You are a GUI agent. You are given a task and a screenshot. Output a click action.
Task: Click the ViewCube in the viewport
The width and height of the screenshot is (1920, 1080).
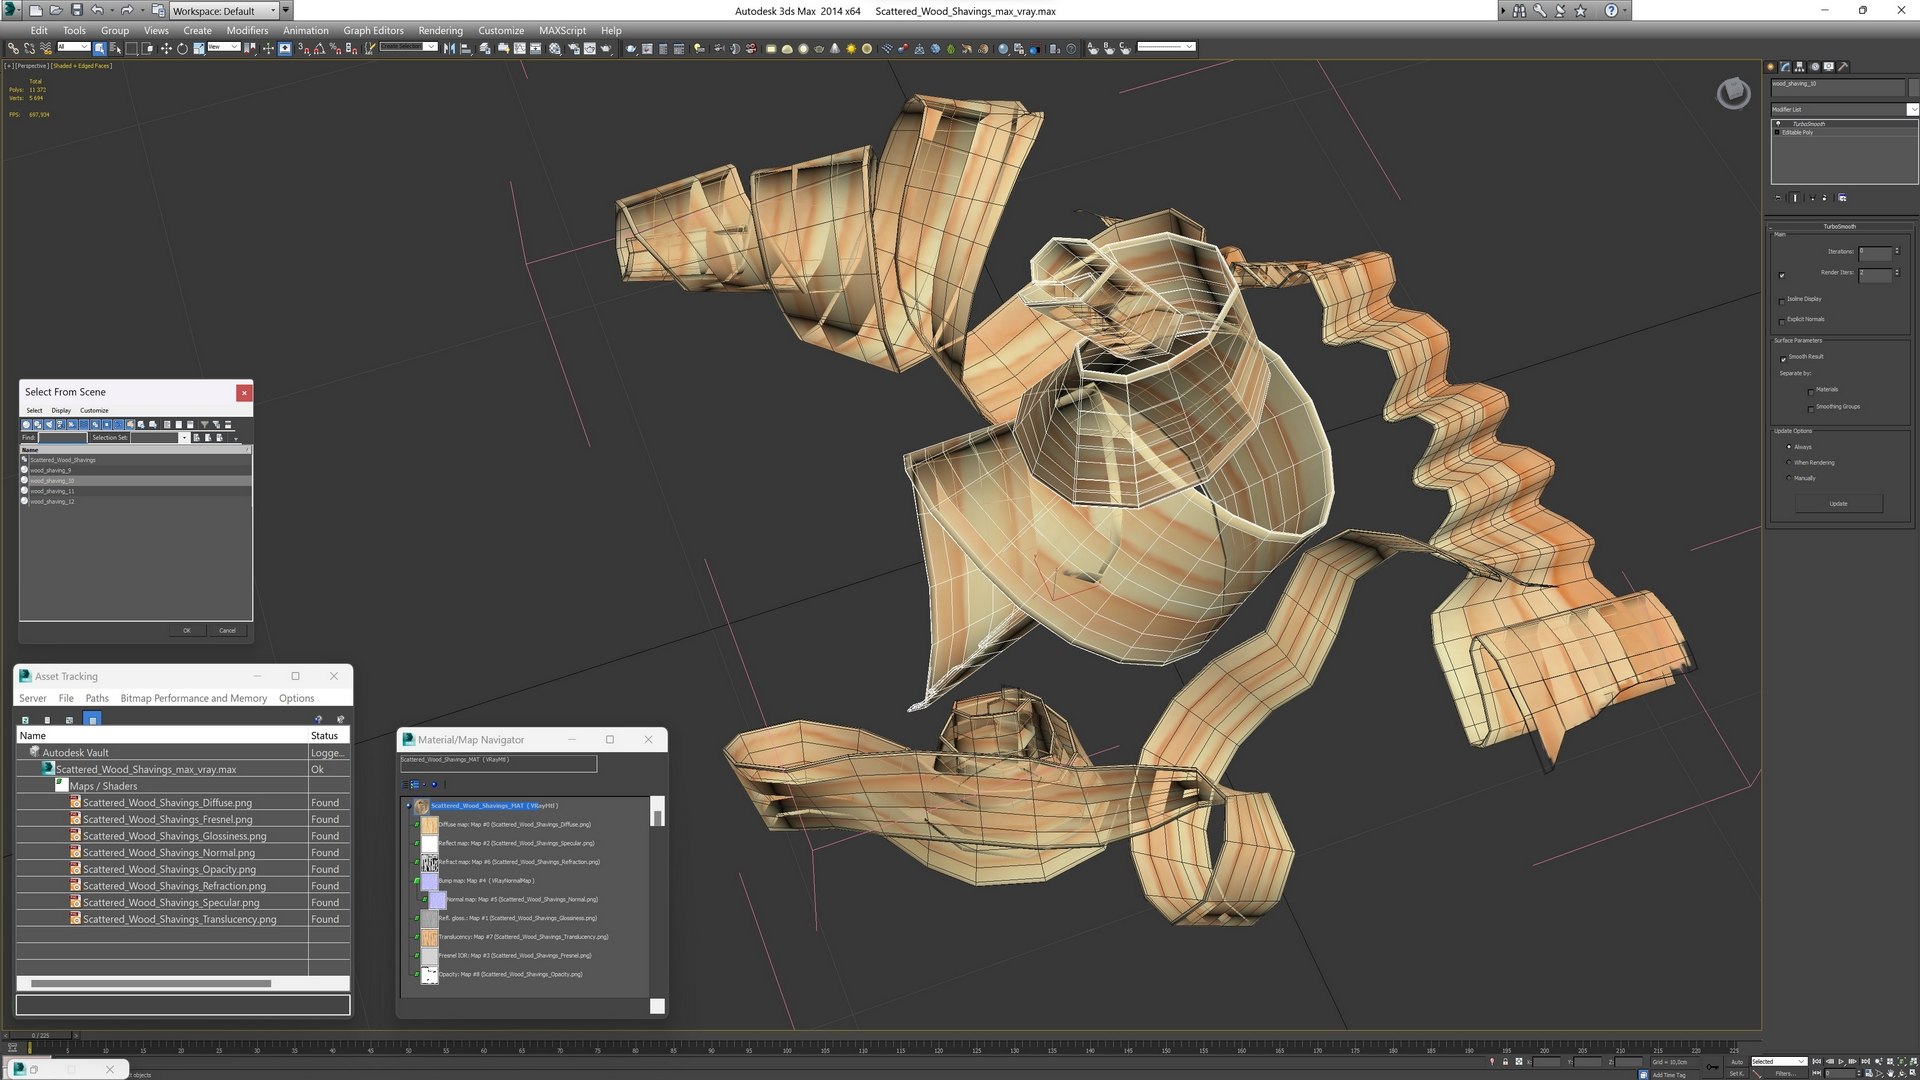coord(1733,94)
